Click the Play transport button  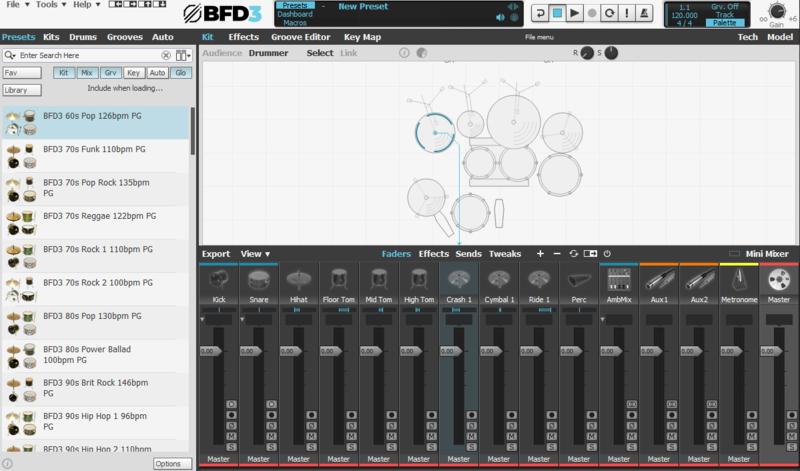(576, 13)
